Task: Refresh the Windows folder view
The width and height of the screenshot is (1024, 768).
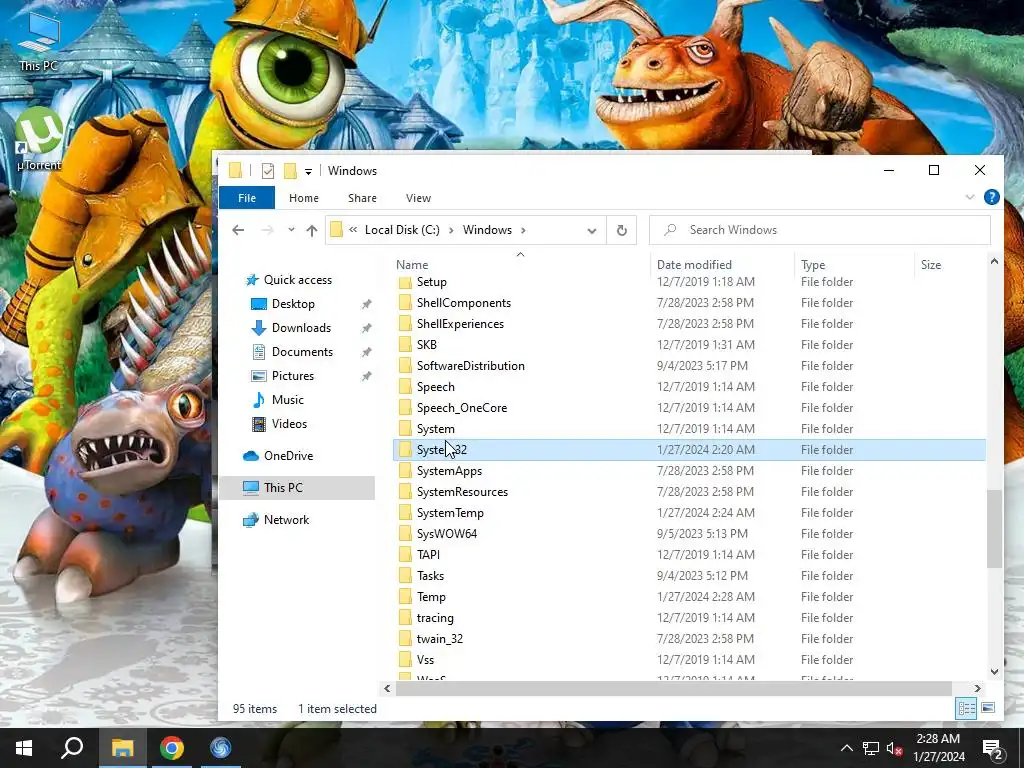Action: tap(622, 231)
